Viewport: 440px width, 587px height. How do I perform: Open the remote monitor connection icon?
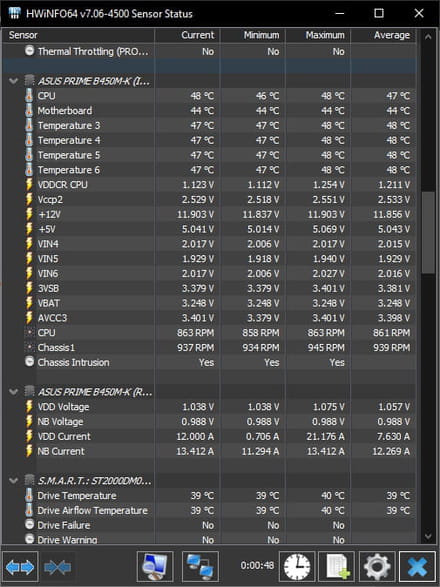pyautogui.click(x=155, y=567)
